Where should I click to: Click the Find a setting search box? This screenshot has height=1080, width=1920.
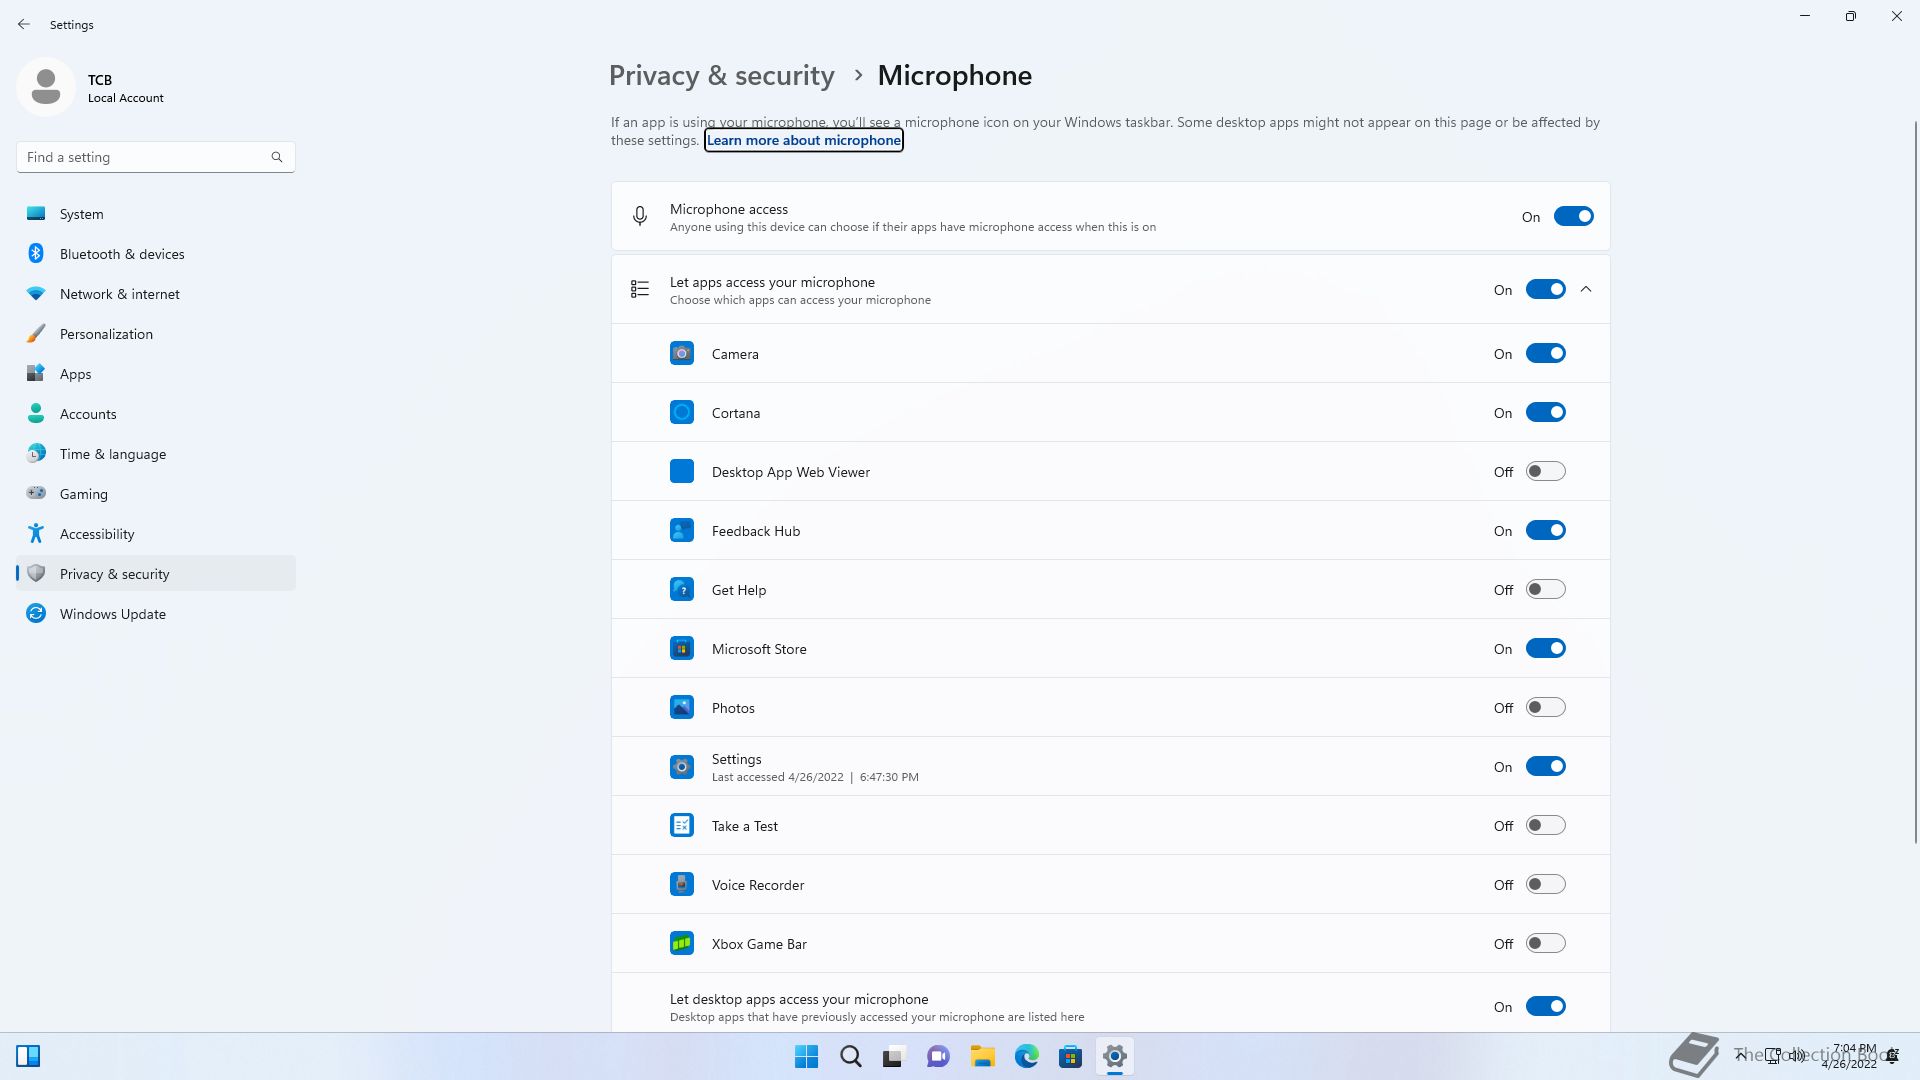pos(156,157)
